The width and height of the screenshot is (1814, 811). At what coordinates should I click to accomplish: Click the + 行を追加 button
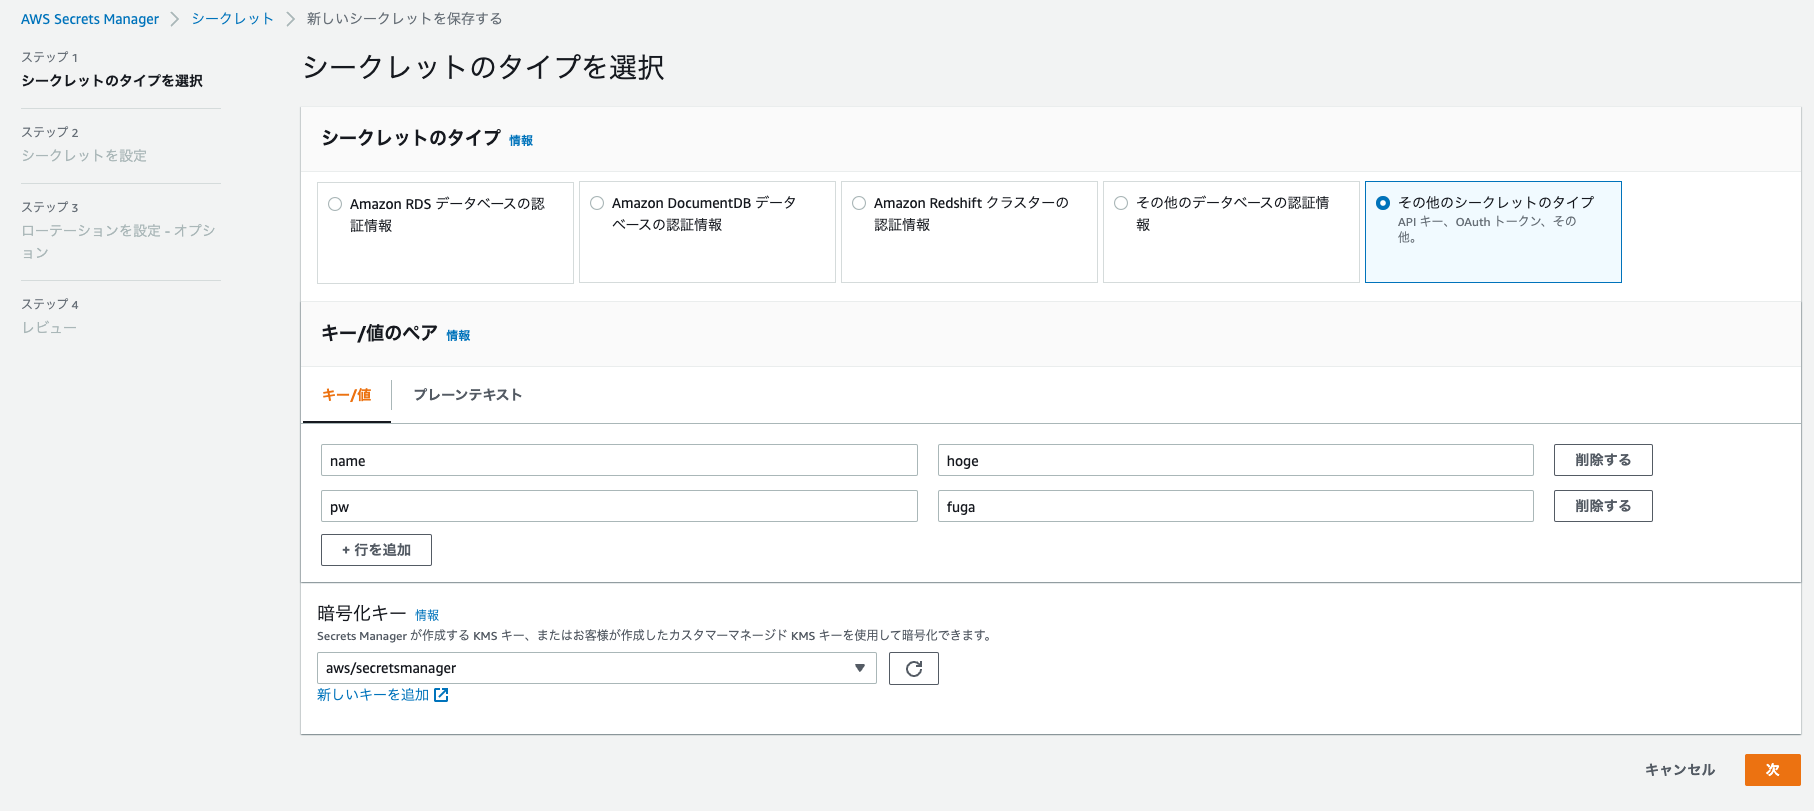coord(376,550)
